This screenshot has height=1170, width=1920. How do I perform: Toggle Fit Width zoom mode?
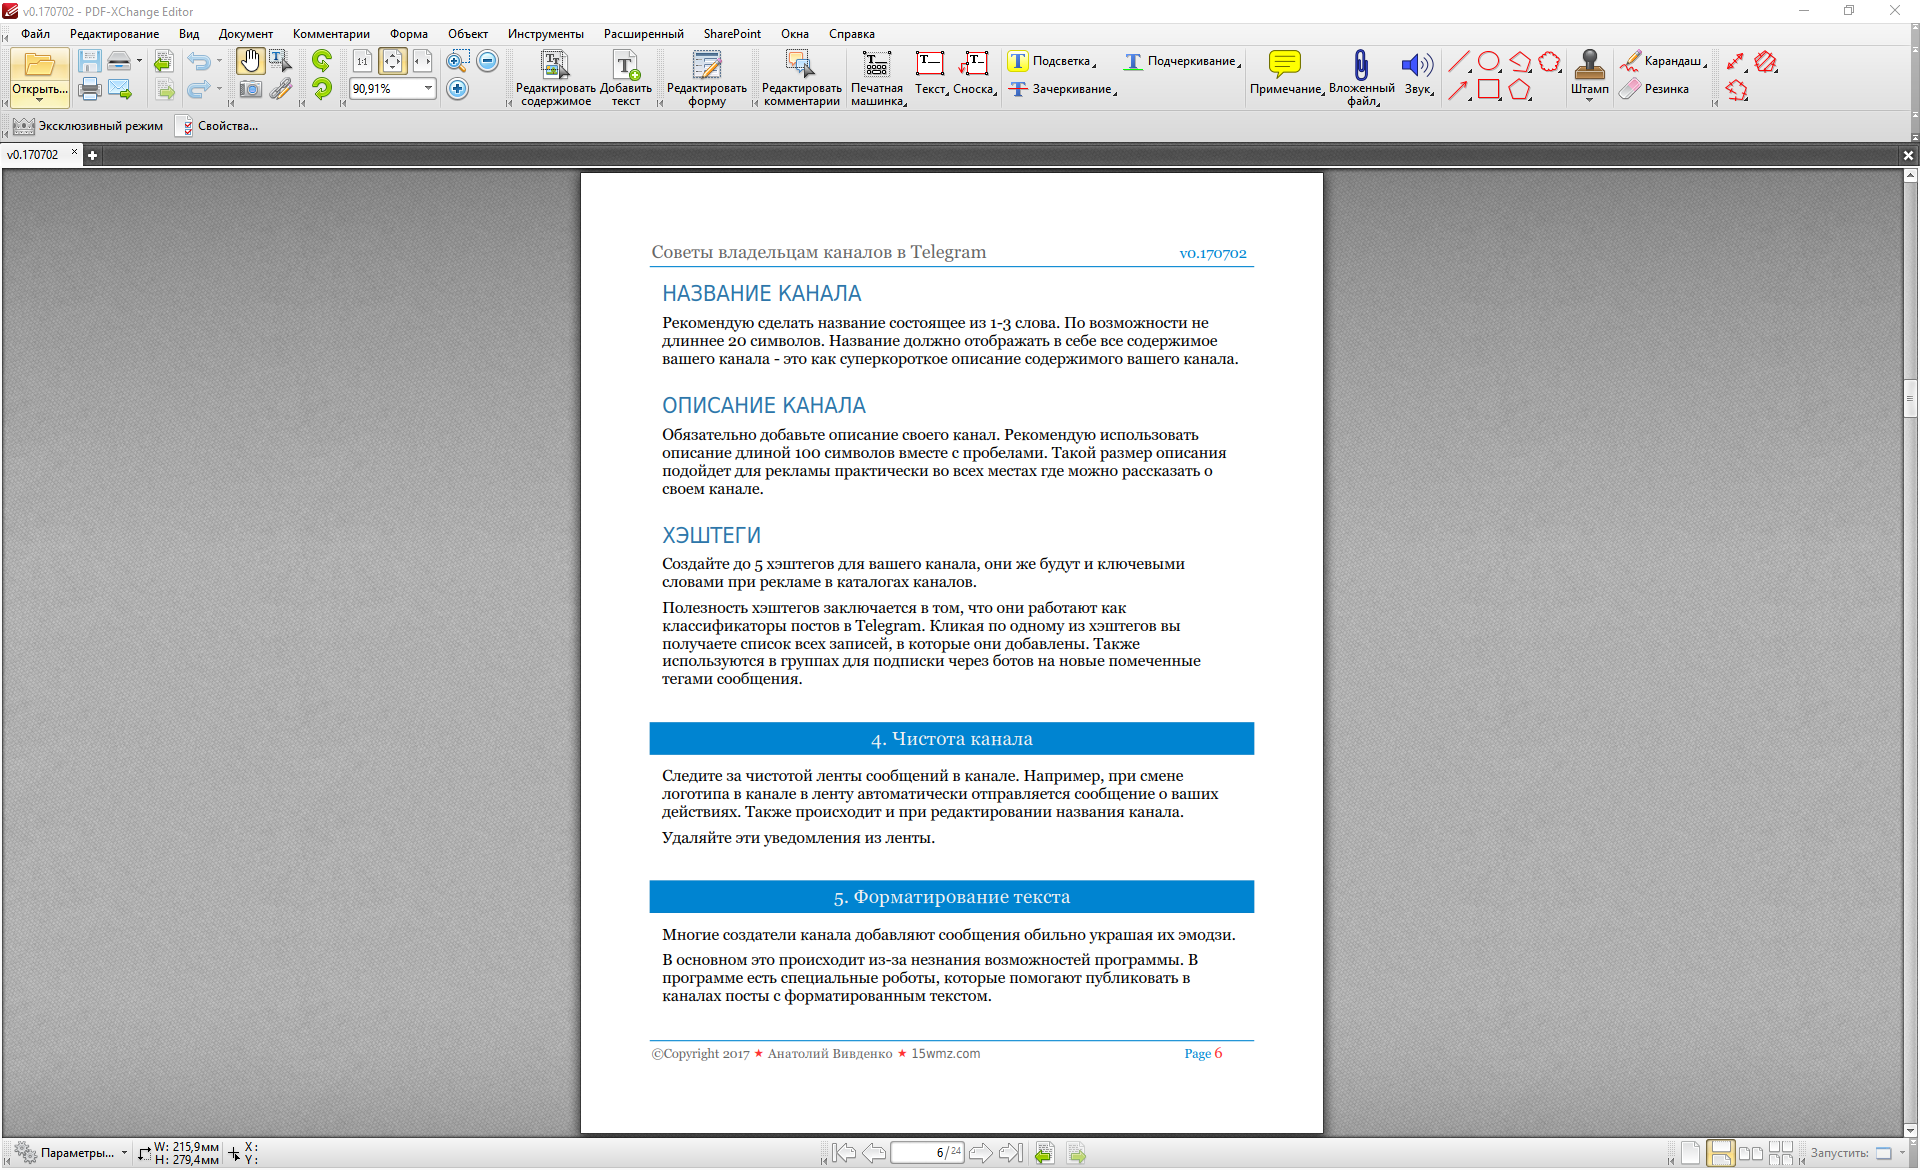pyautogui.click(x=422, y=62)
